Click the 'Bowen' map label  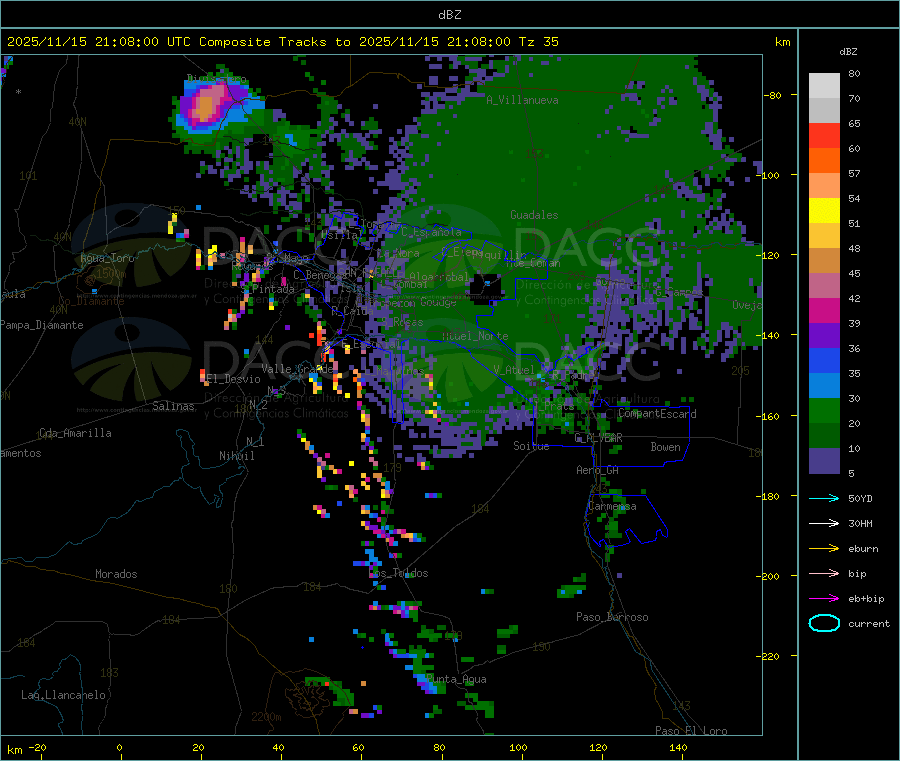tap(665, 447)
